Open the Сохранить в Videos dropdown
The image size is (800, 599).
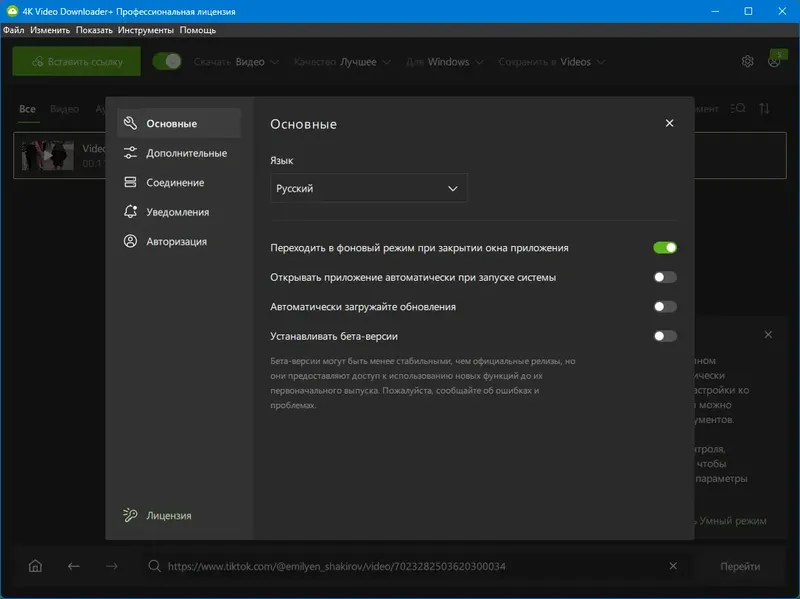pyautogui.click(x=548, y=61)
